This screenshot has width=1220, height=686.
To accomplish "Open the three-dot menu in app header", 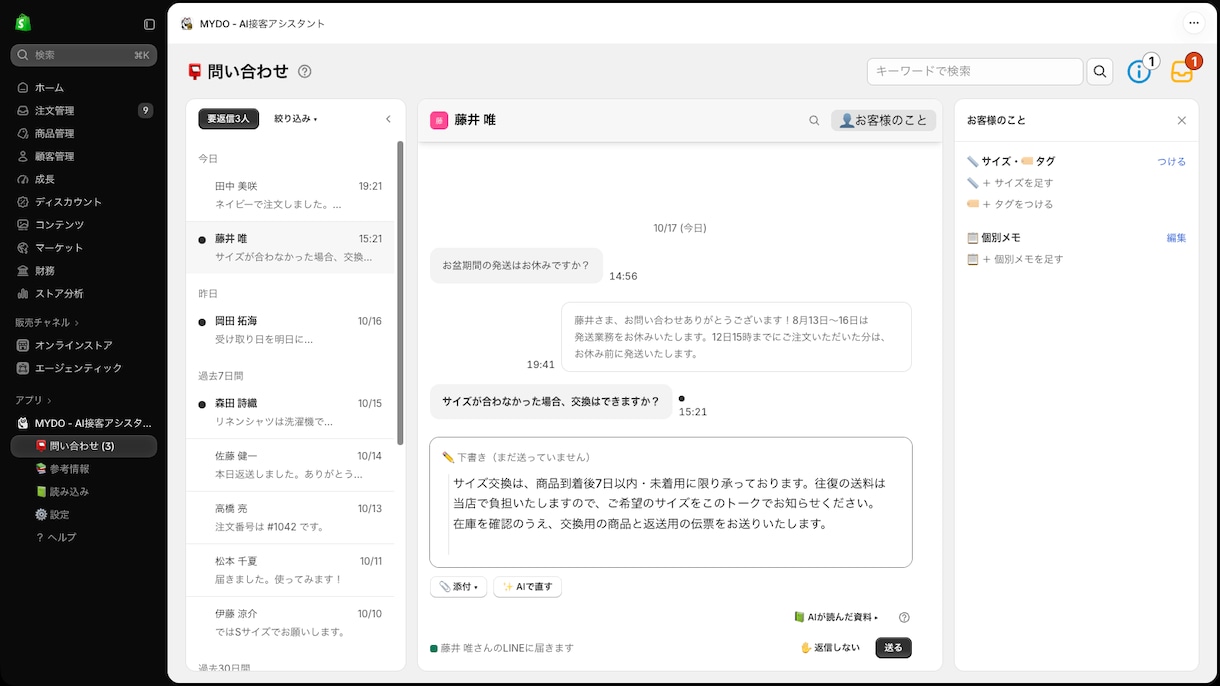I will point(1194,23).
